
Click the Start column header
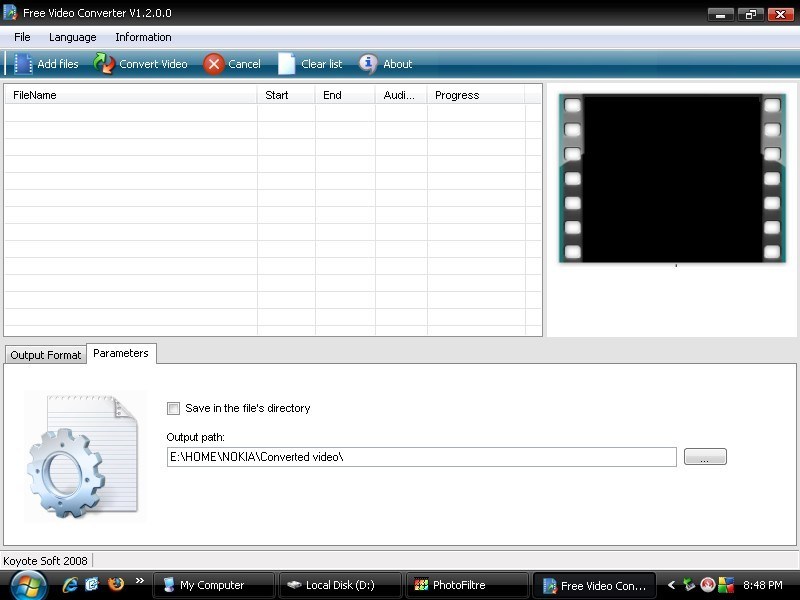[x=286, y=95]
